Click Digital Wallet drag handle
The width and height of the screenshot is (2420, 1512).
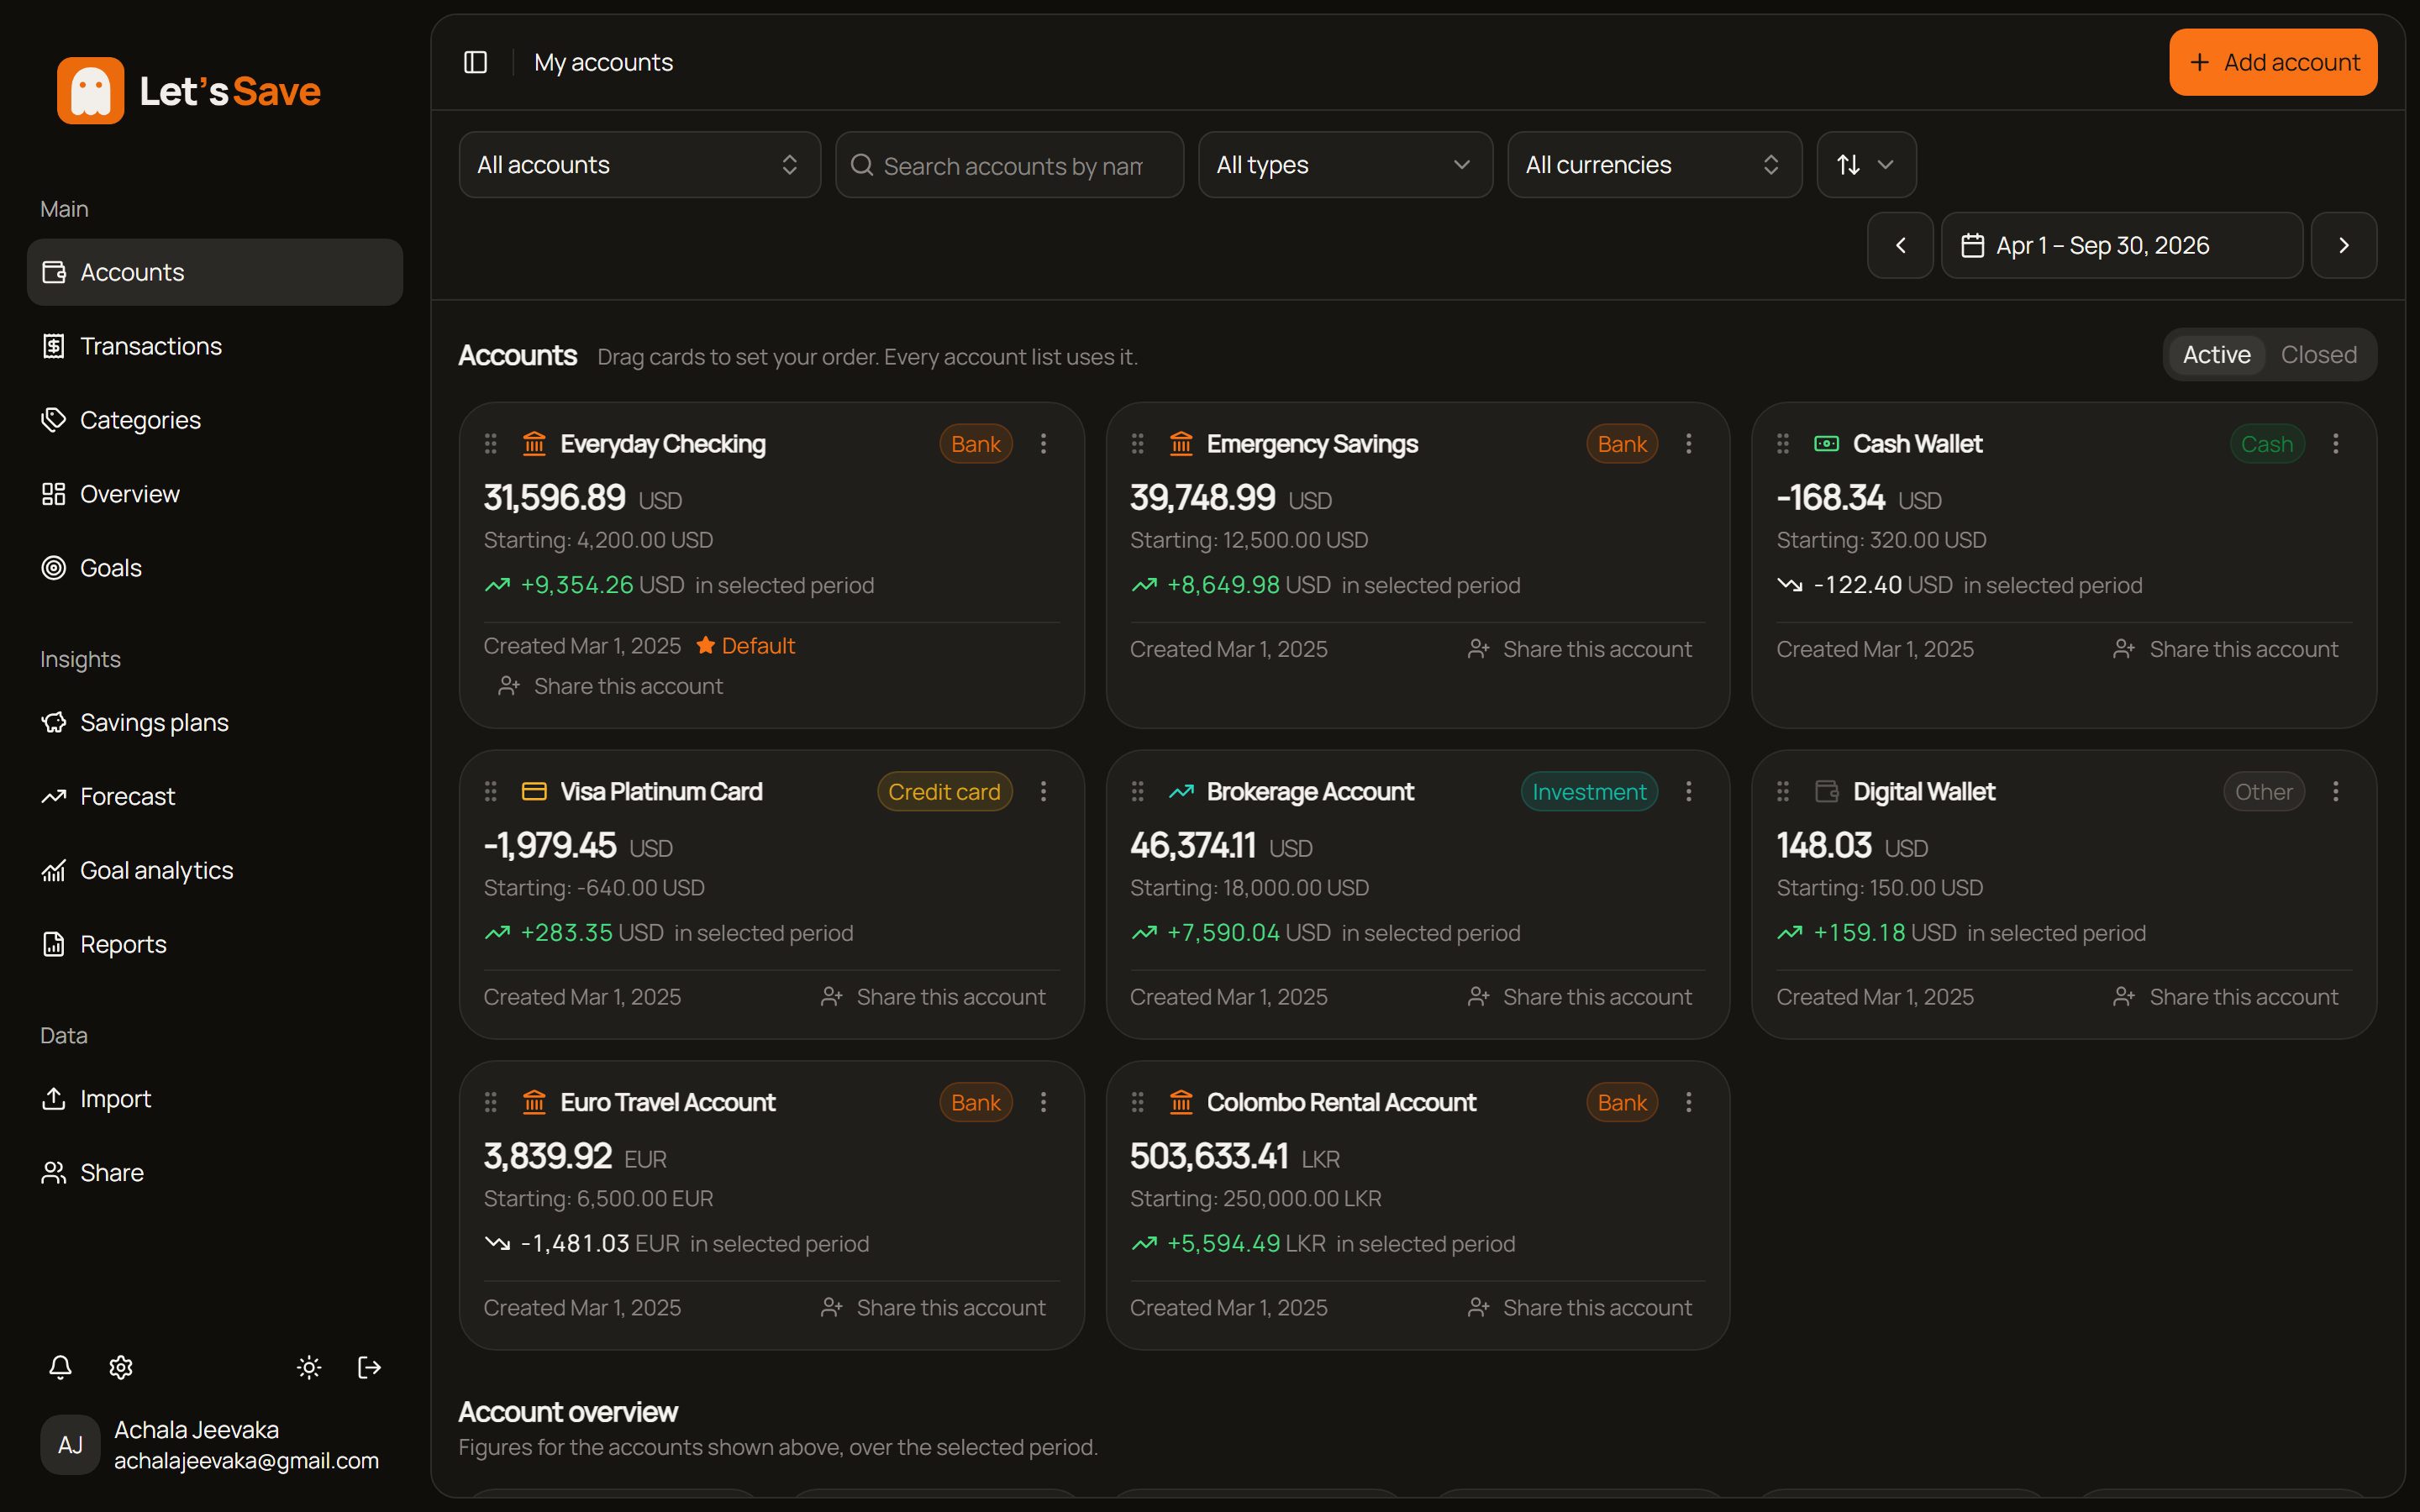(1783, 791)
